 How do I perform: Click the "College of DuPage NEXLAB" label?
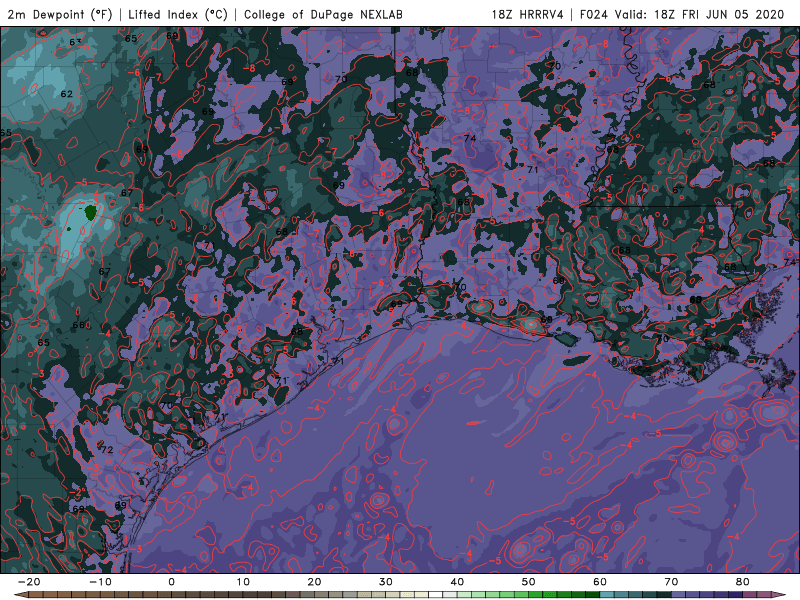[x=323, y=14]
